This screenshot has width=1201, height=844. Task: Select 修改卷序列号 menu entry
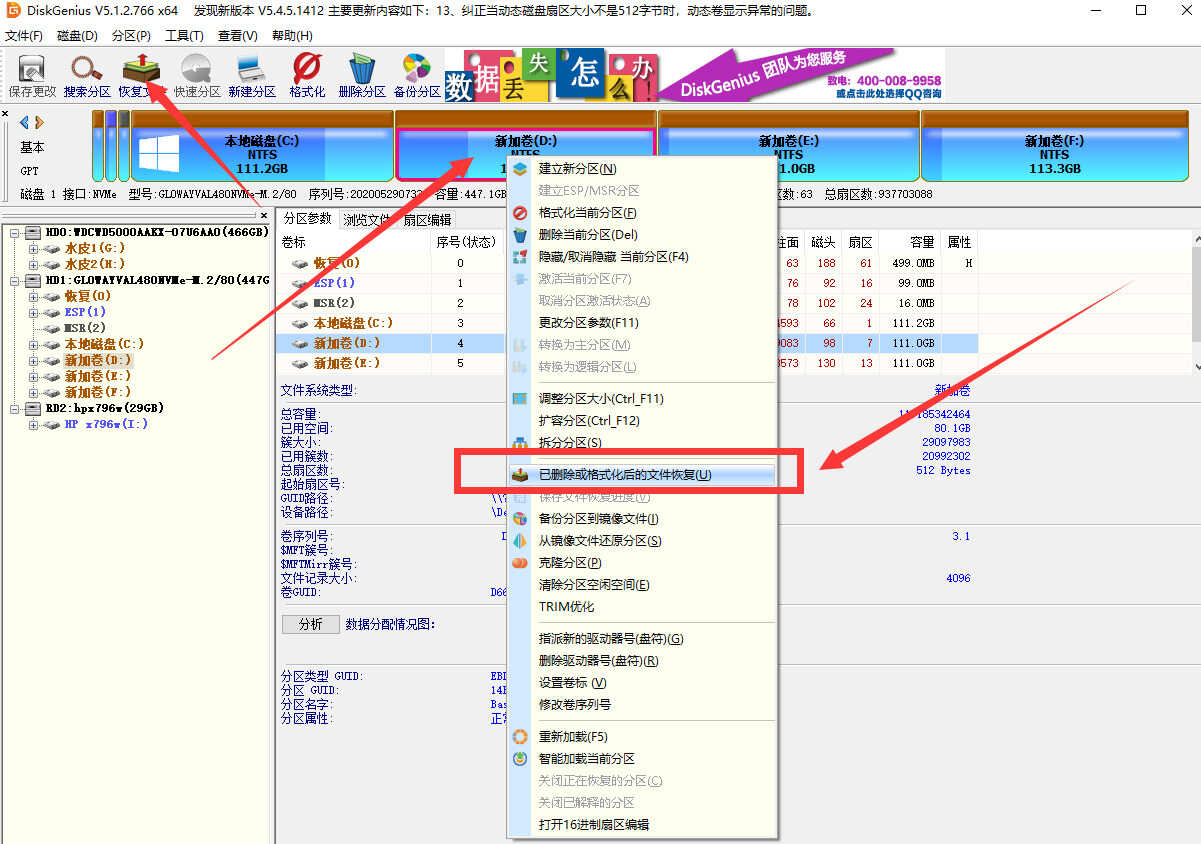click(642, 705)
